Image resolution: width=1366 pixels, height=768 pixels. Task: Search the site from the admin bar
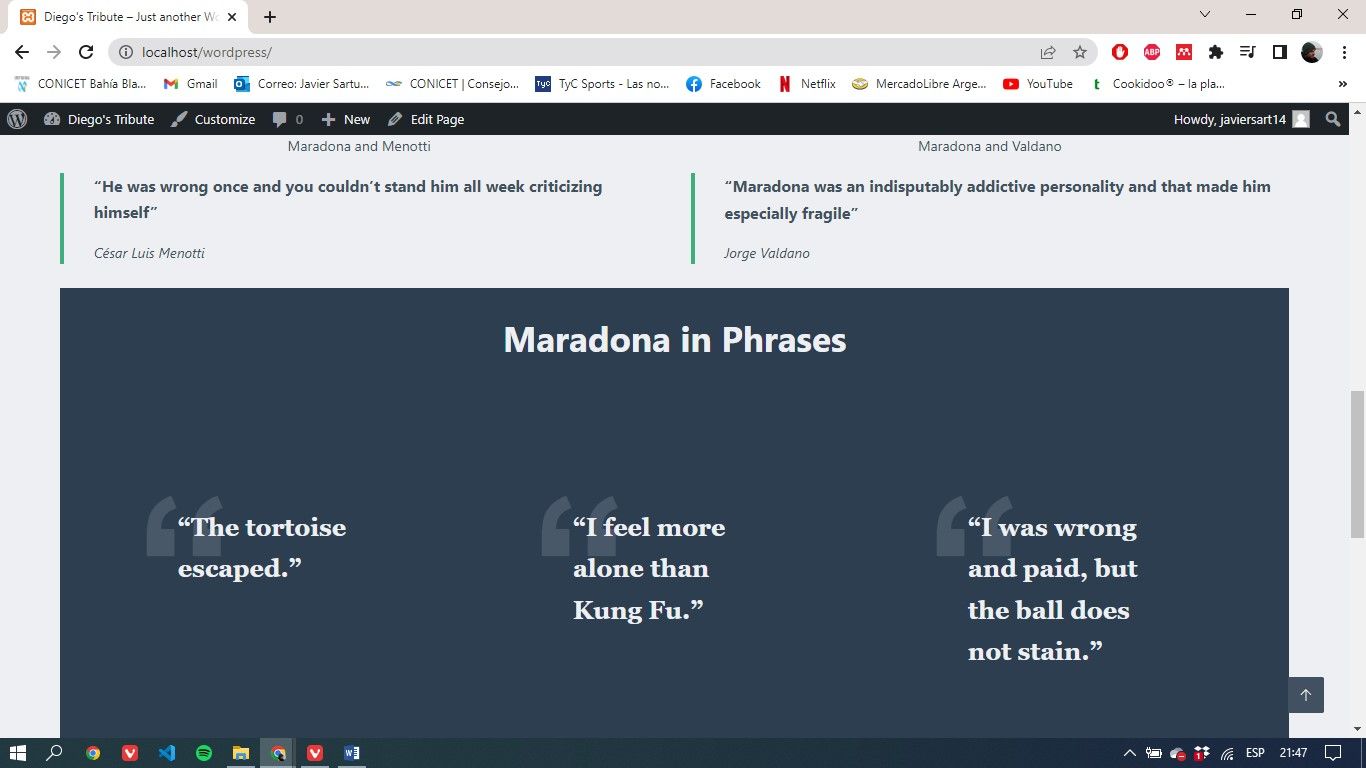(x=1333, y=119)
